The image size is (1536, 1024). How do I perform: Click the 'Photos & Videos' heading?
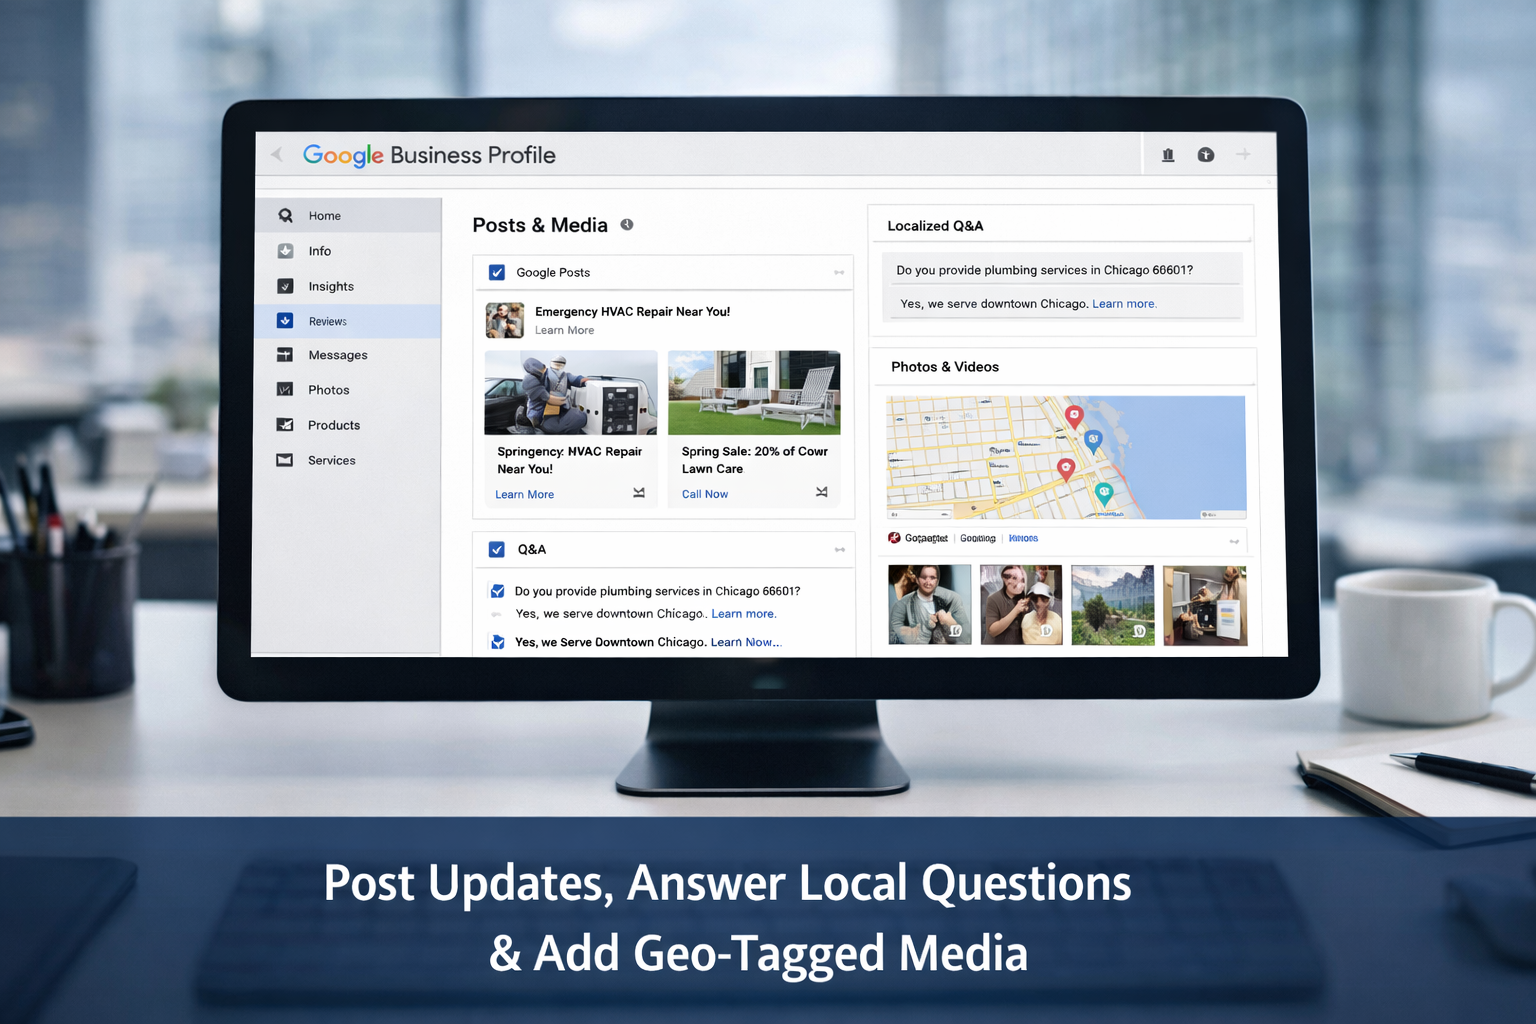(x=945, y=367)
